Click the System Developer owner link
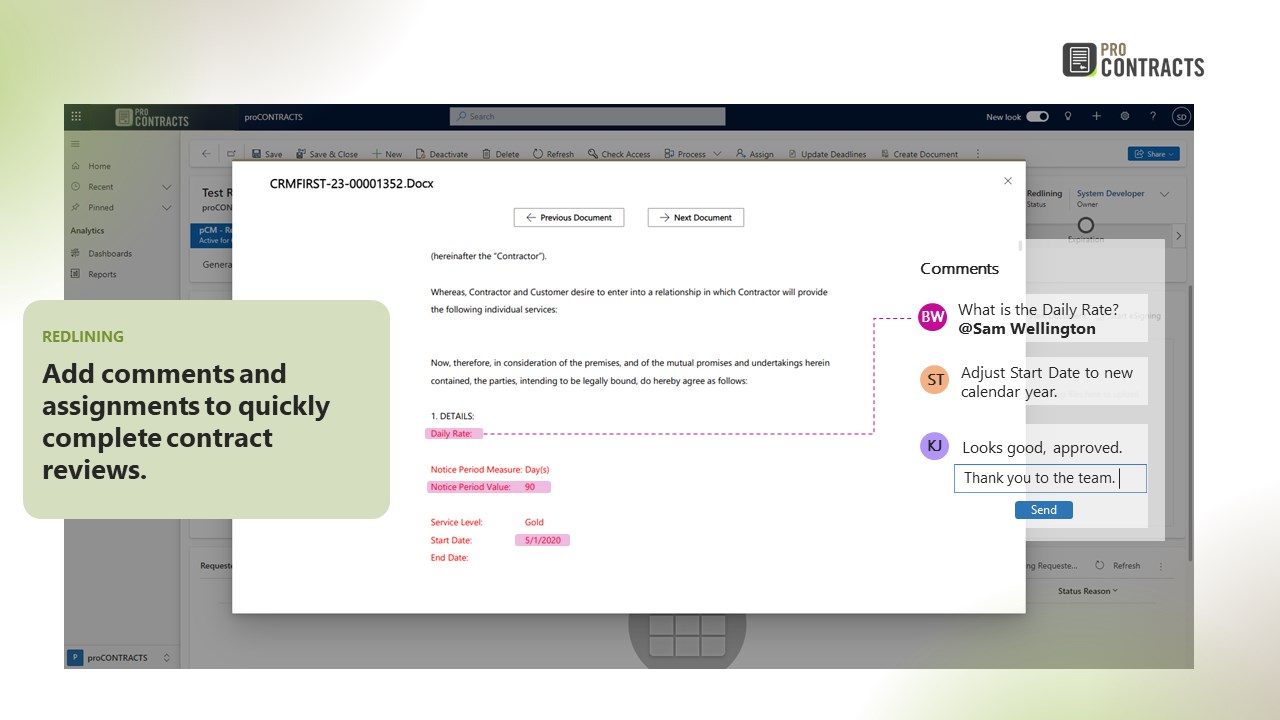Image resolution: width=1280 pixels, height=720 pixels. pos(1110,194)
